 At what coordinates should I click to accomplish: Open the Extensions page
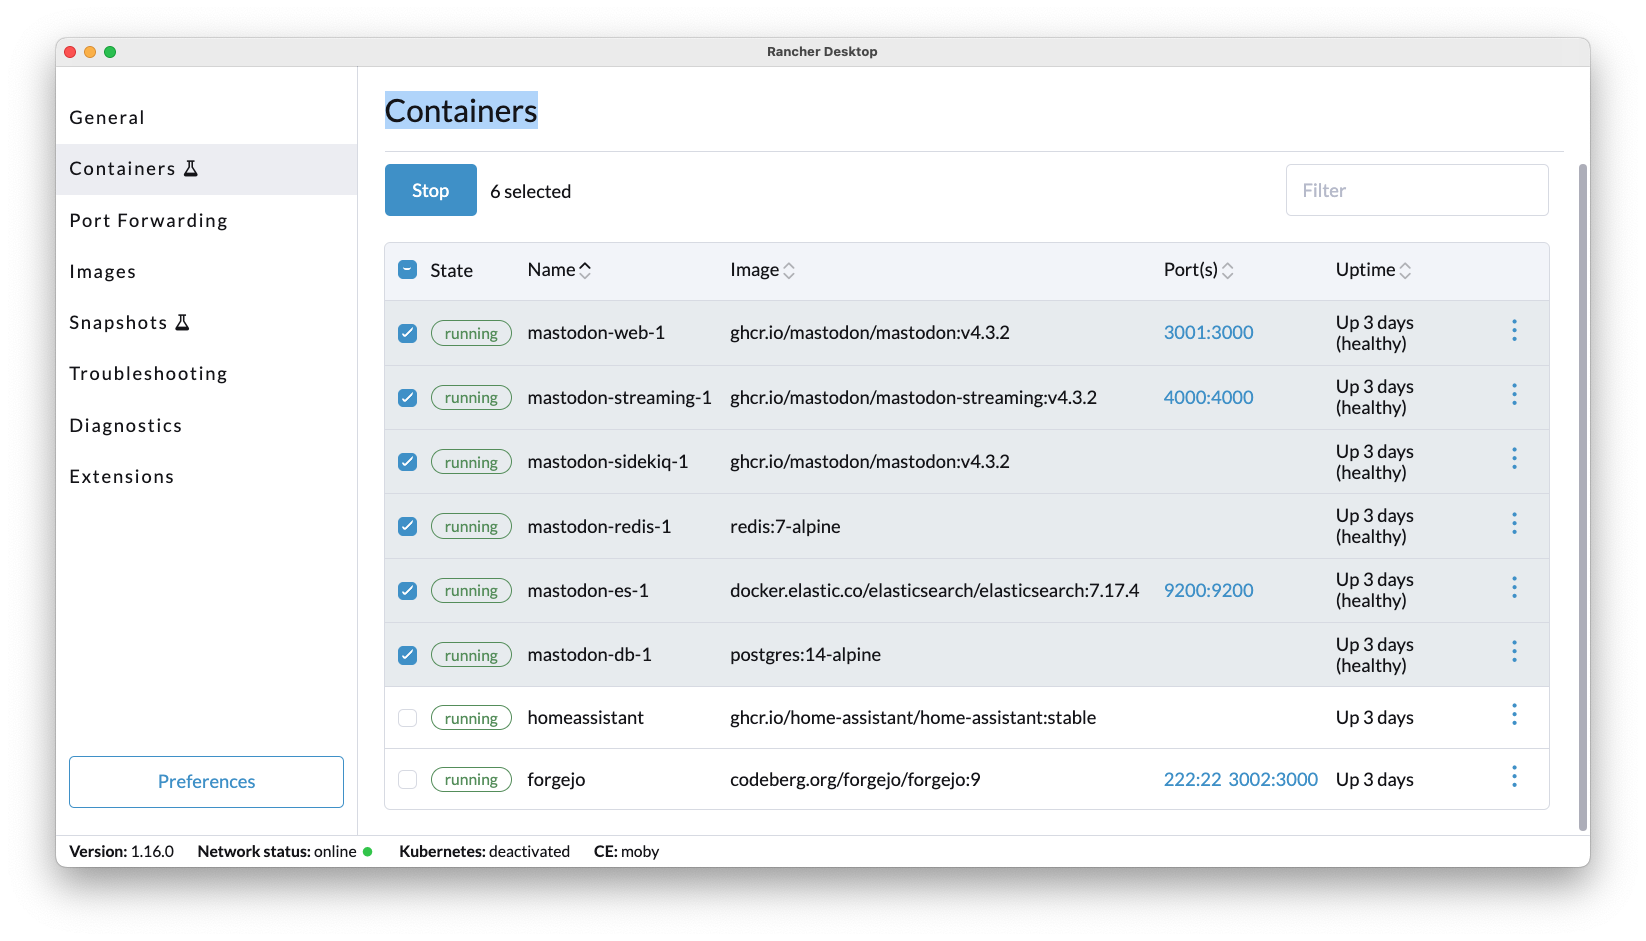(x=206, y=477)
